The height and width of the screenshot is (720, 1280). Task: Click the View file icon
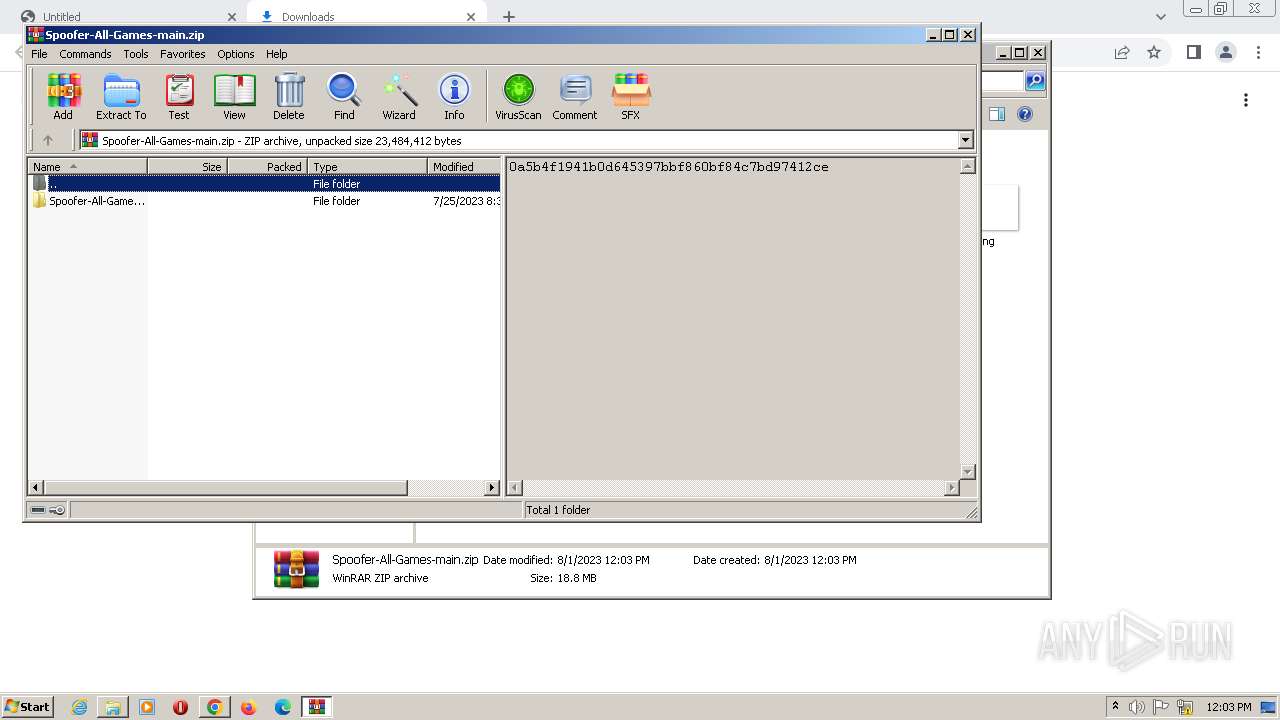tap(234, 97)
